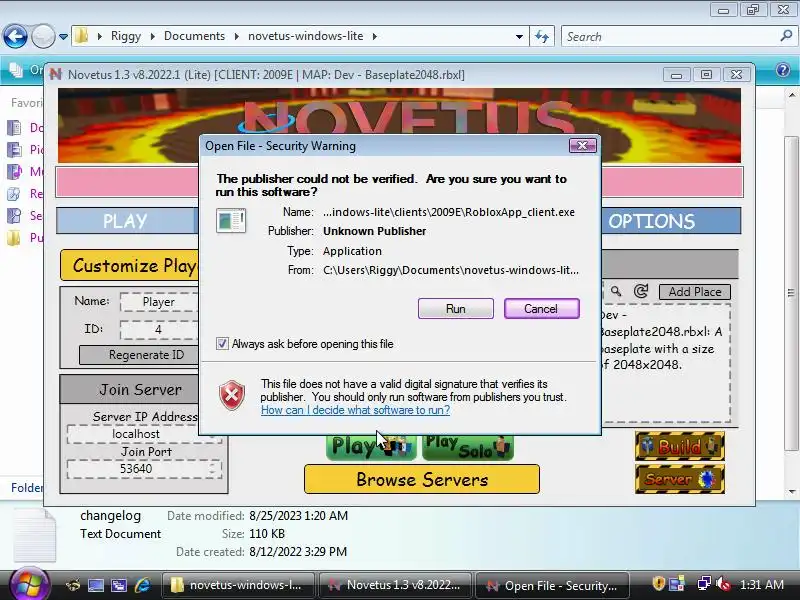Select the PLAY tab in Novetus

126,221
